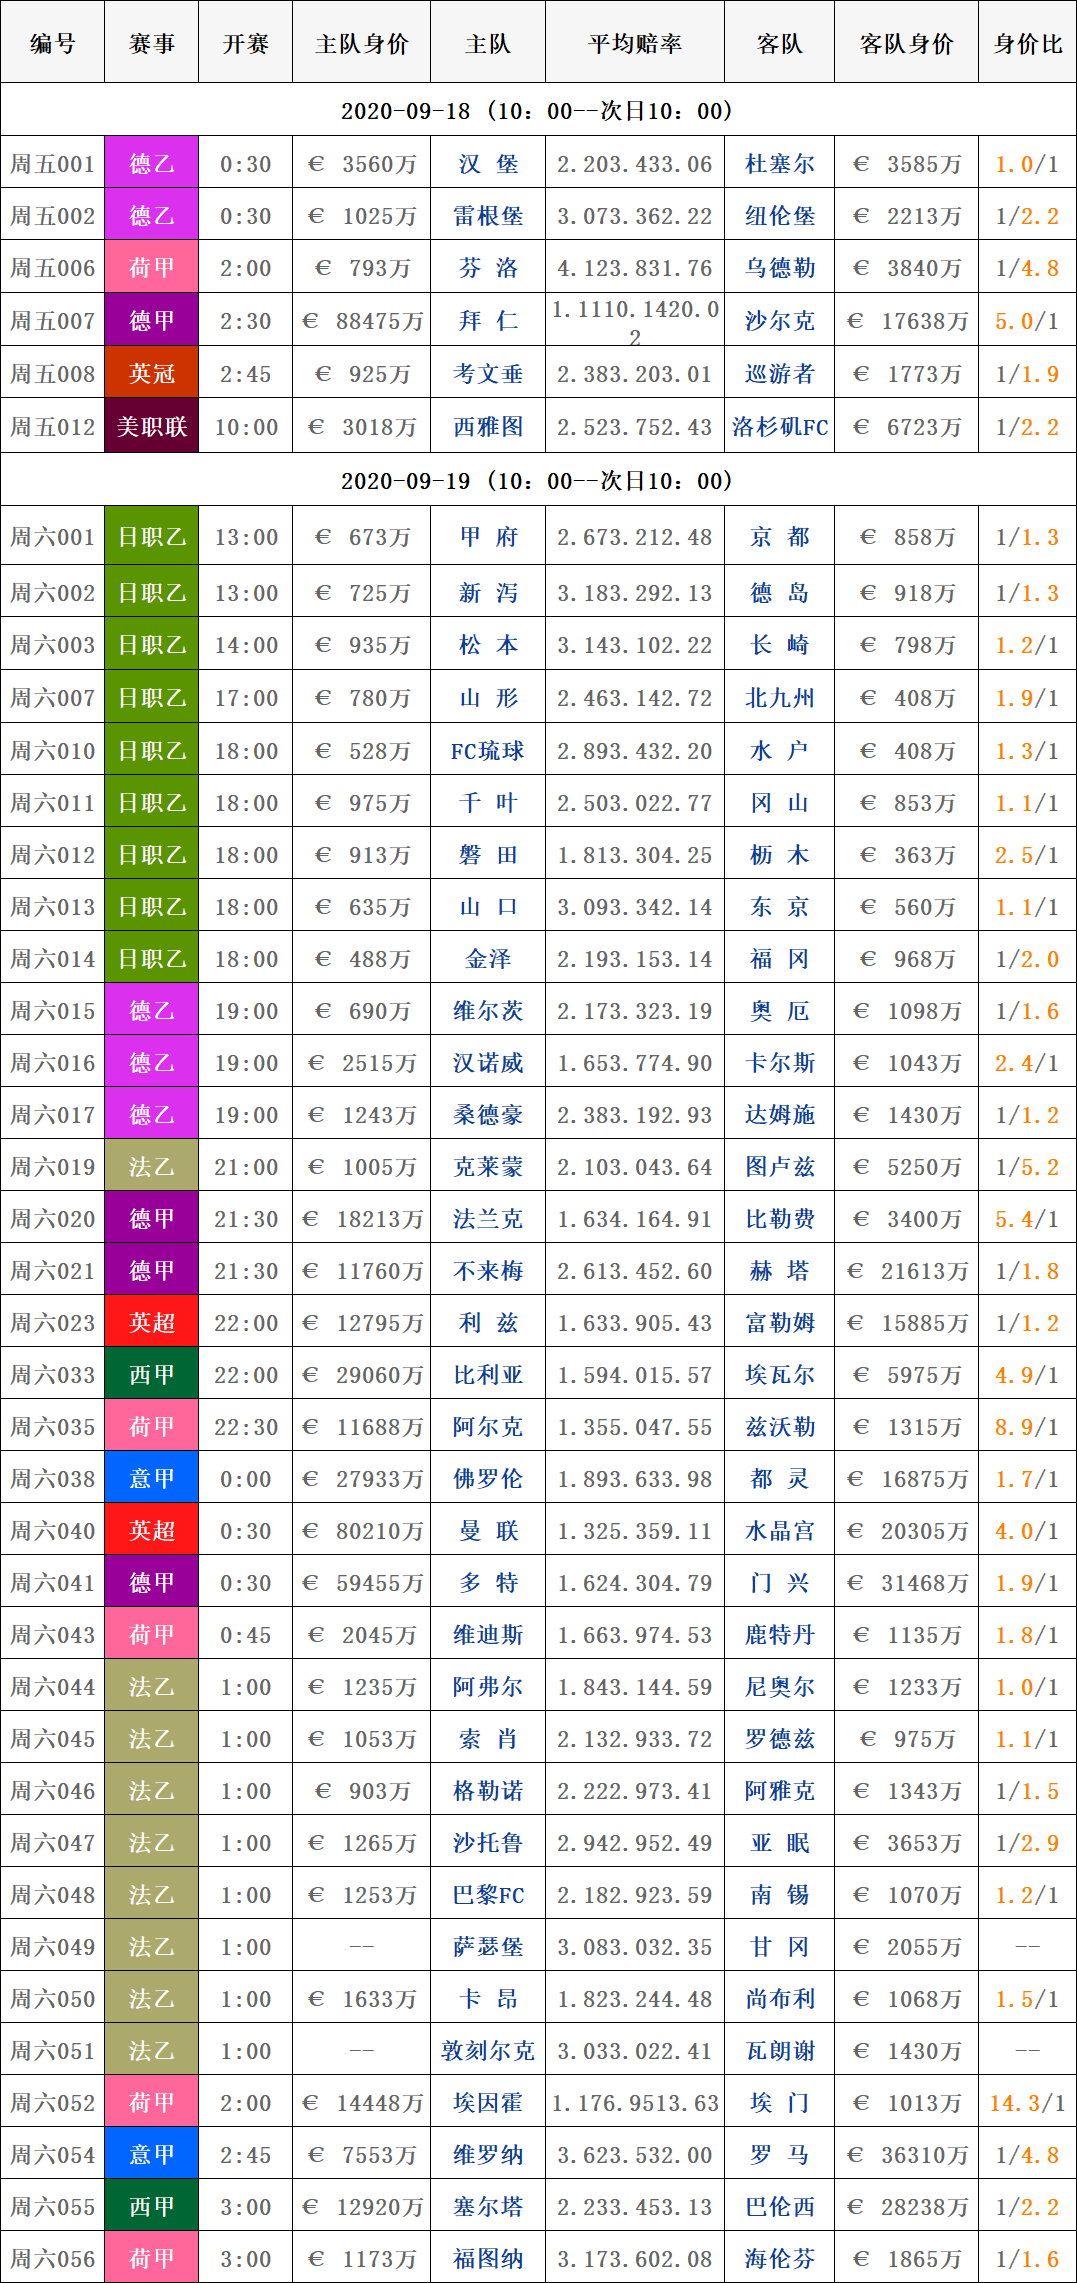1077x2283 pixels.
Task: Click the 美职联 league cell
Action: [152, 427]
